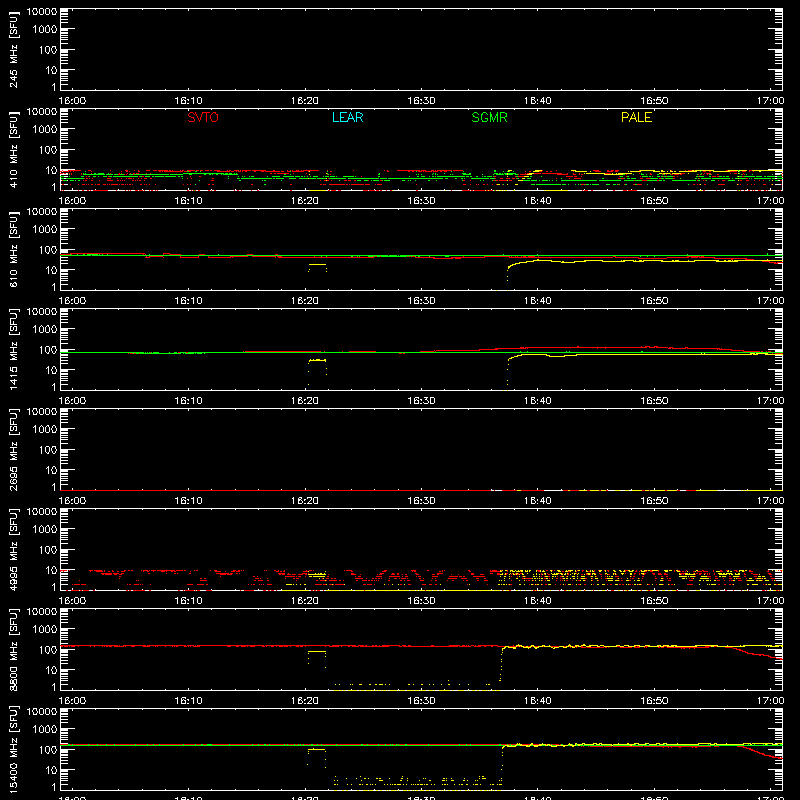The height and width of the screenshot is (800, 800).
Task: Select the 15400 MHz [SFU] axis title
Action: point(14,749)
